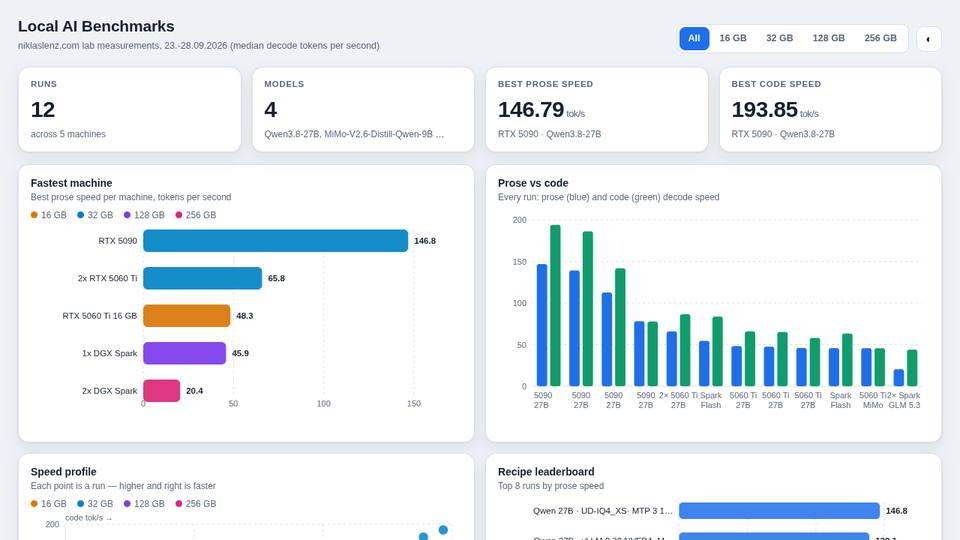Click the RTX 5060 Ti 16 GB row label
This screenshot has height=540, width=960.
100,316
